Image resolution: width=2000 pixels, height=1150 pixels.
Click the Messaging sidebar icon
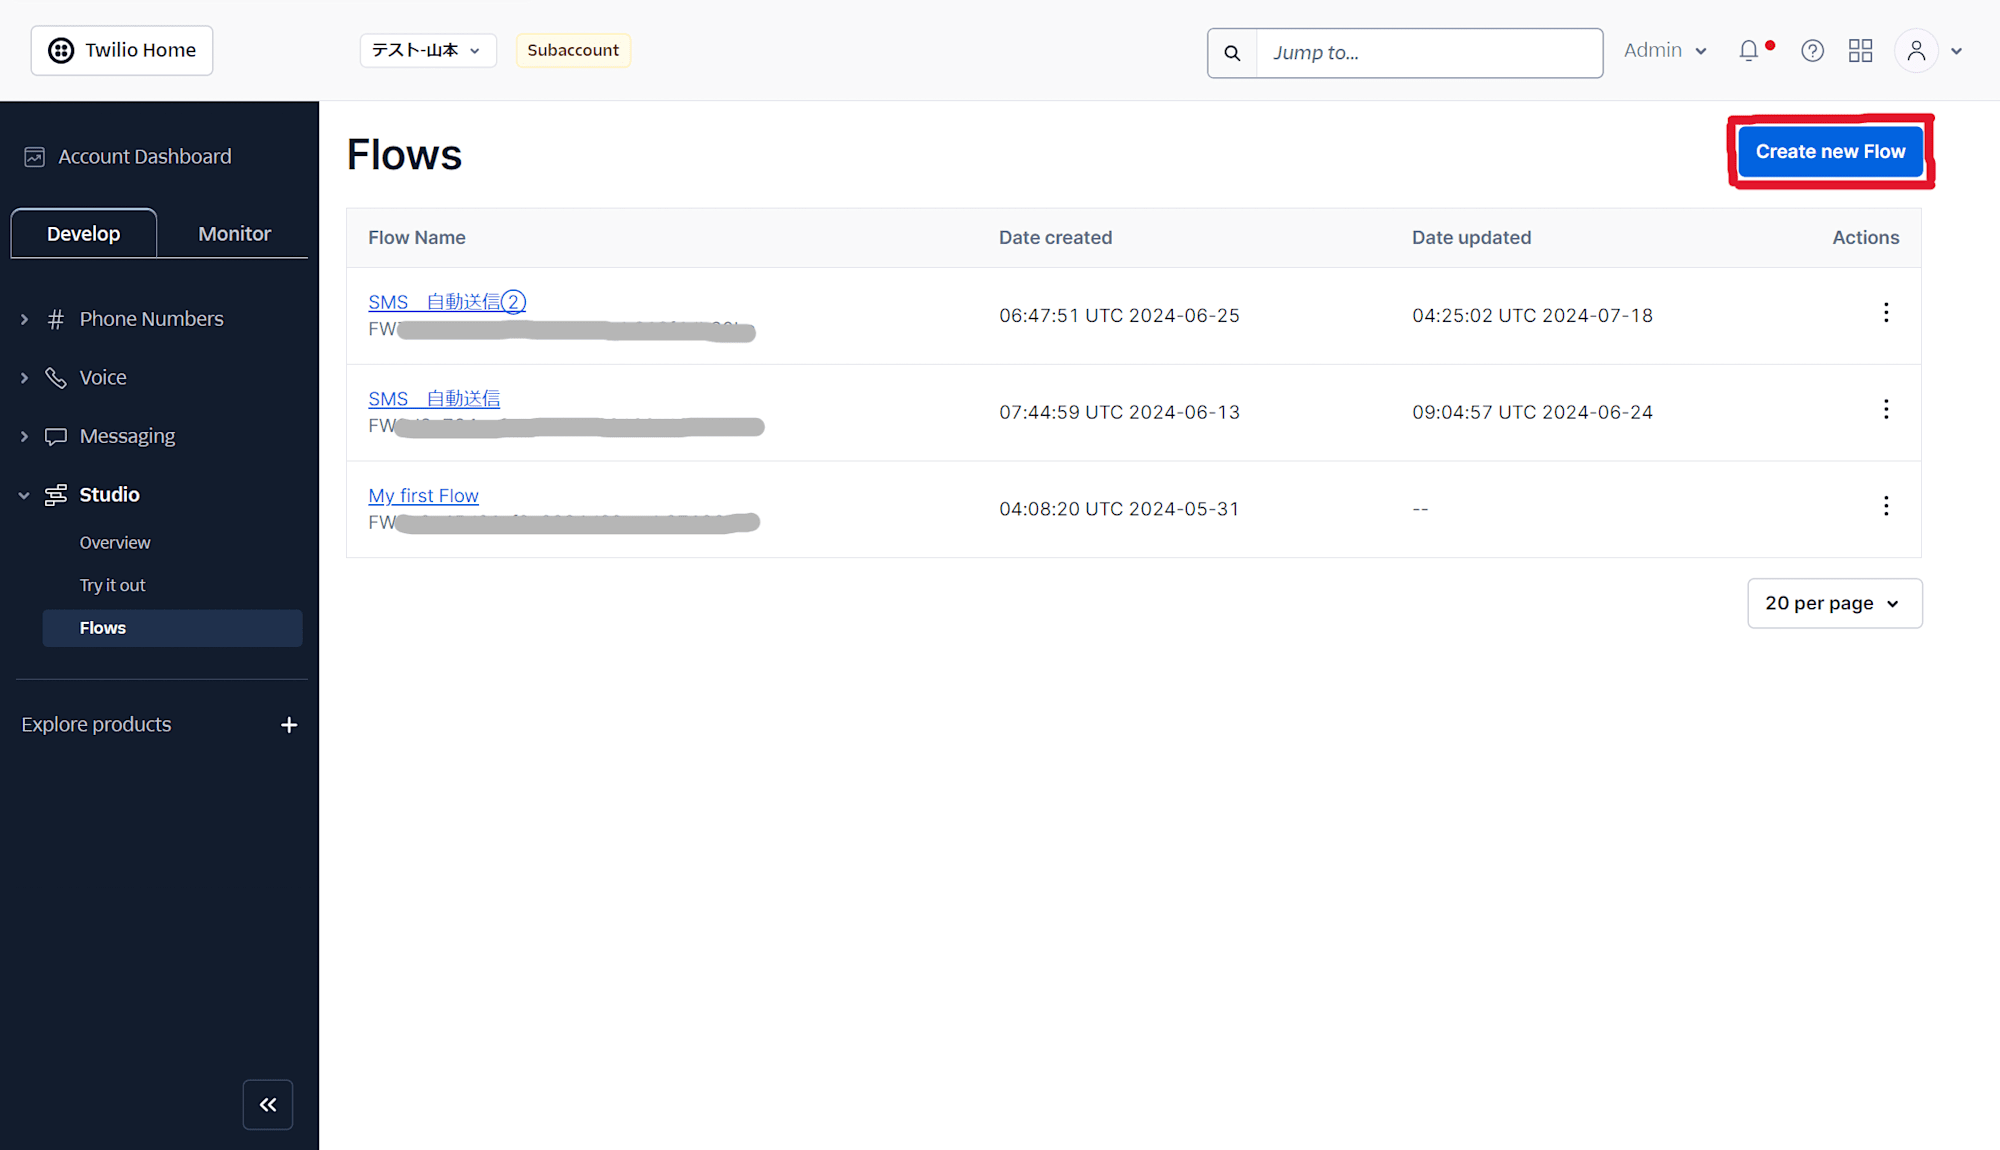click(x=55, y=437)
